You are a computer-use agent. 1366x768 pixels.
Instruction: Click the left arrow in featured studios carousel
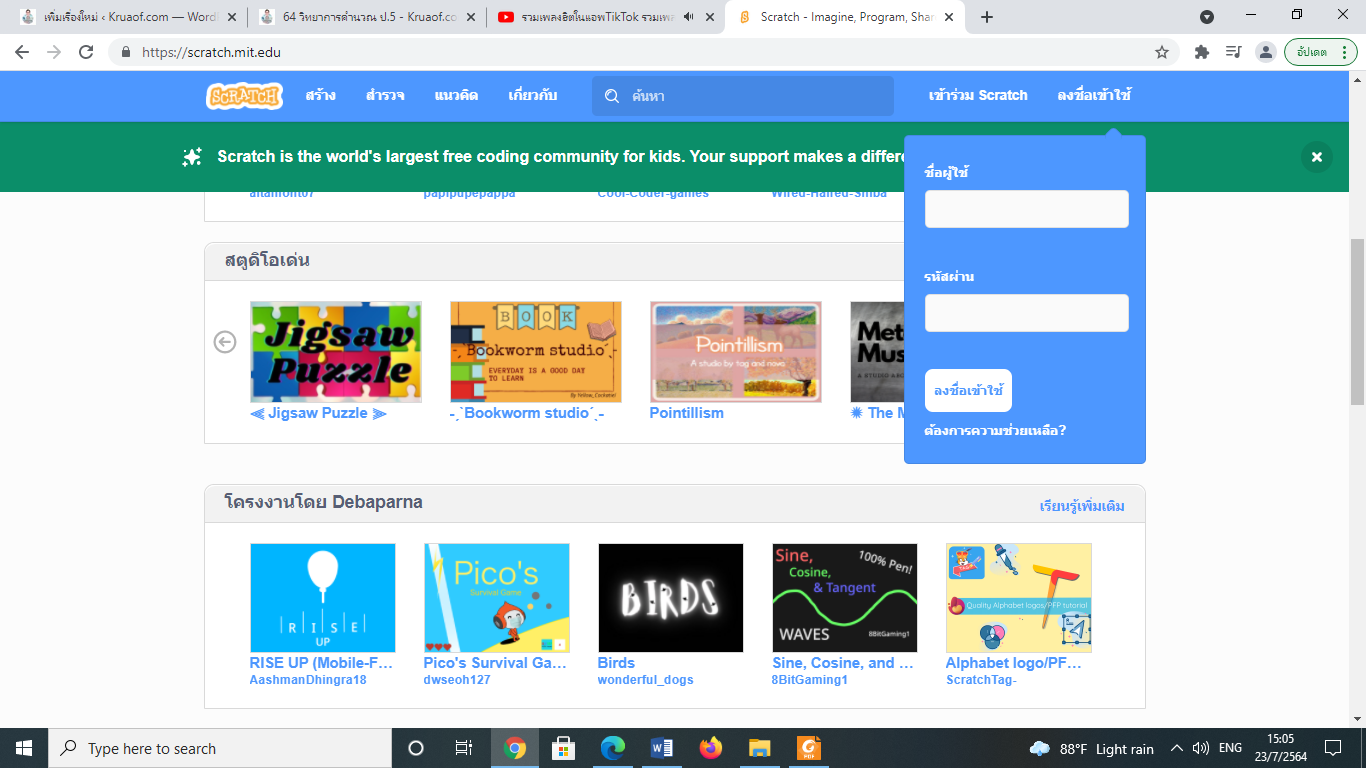point(225,342)
